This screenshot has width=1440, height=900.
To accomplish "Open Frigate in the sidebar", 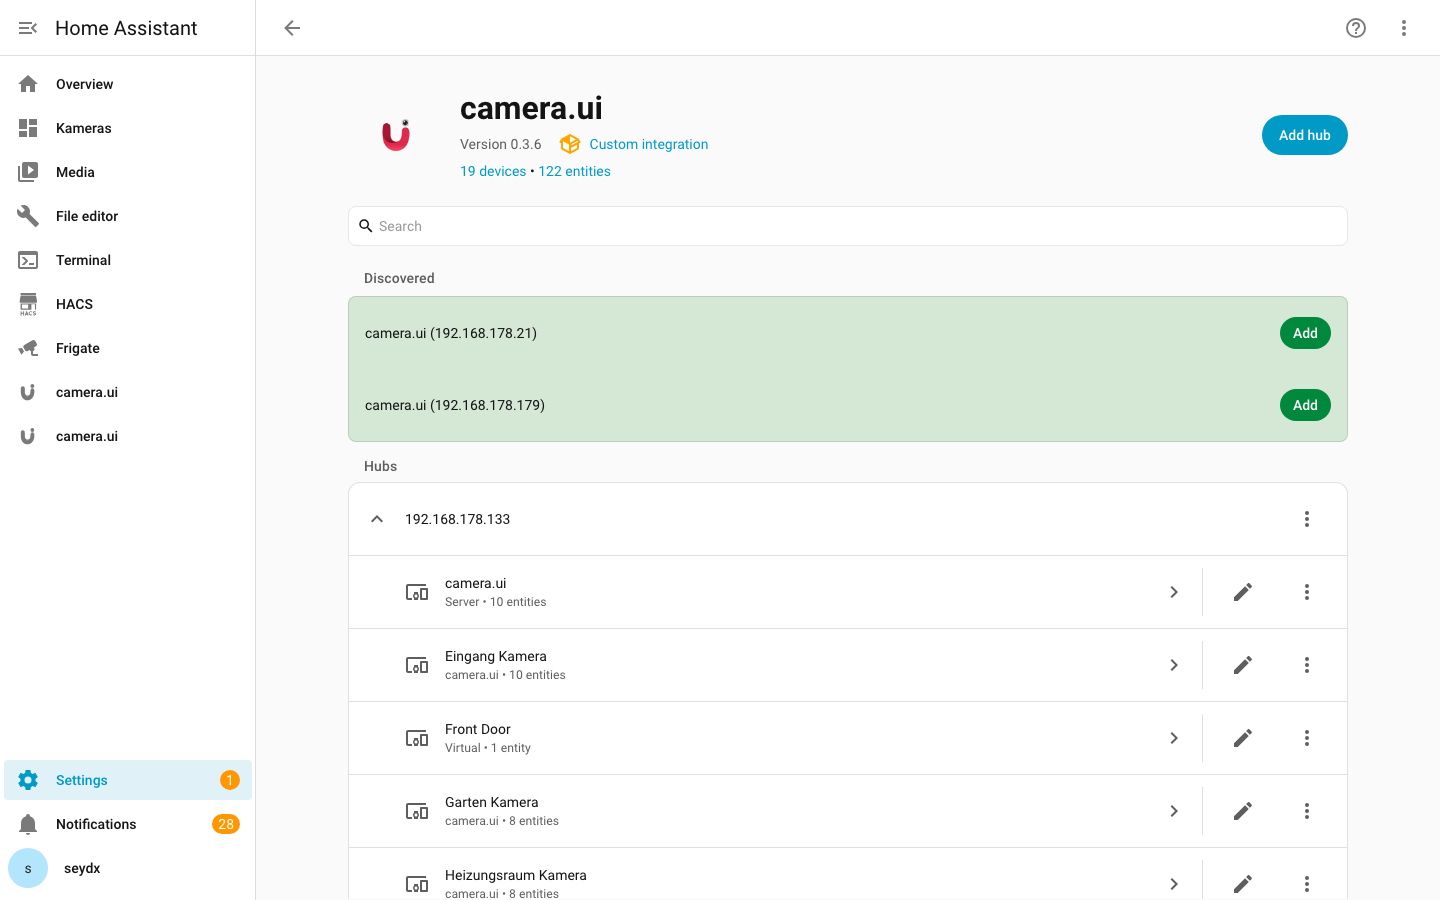I will (x=128, y=348).
